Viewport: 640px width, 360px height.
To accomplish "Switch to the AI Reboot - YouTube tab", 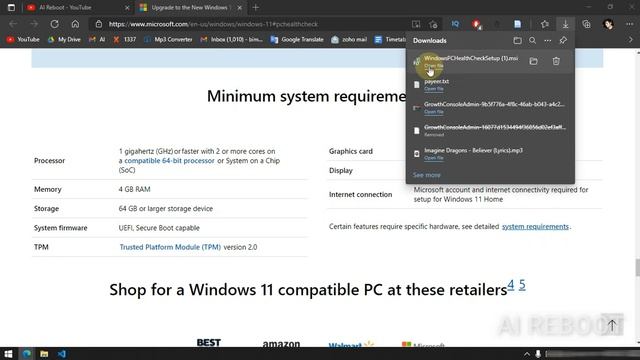I will [x=78, y=7].
